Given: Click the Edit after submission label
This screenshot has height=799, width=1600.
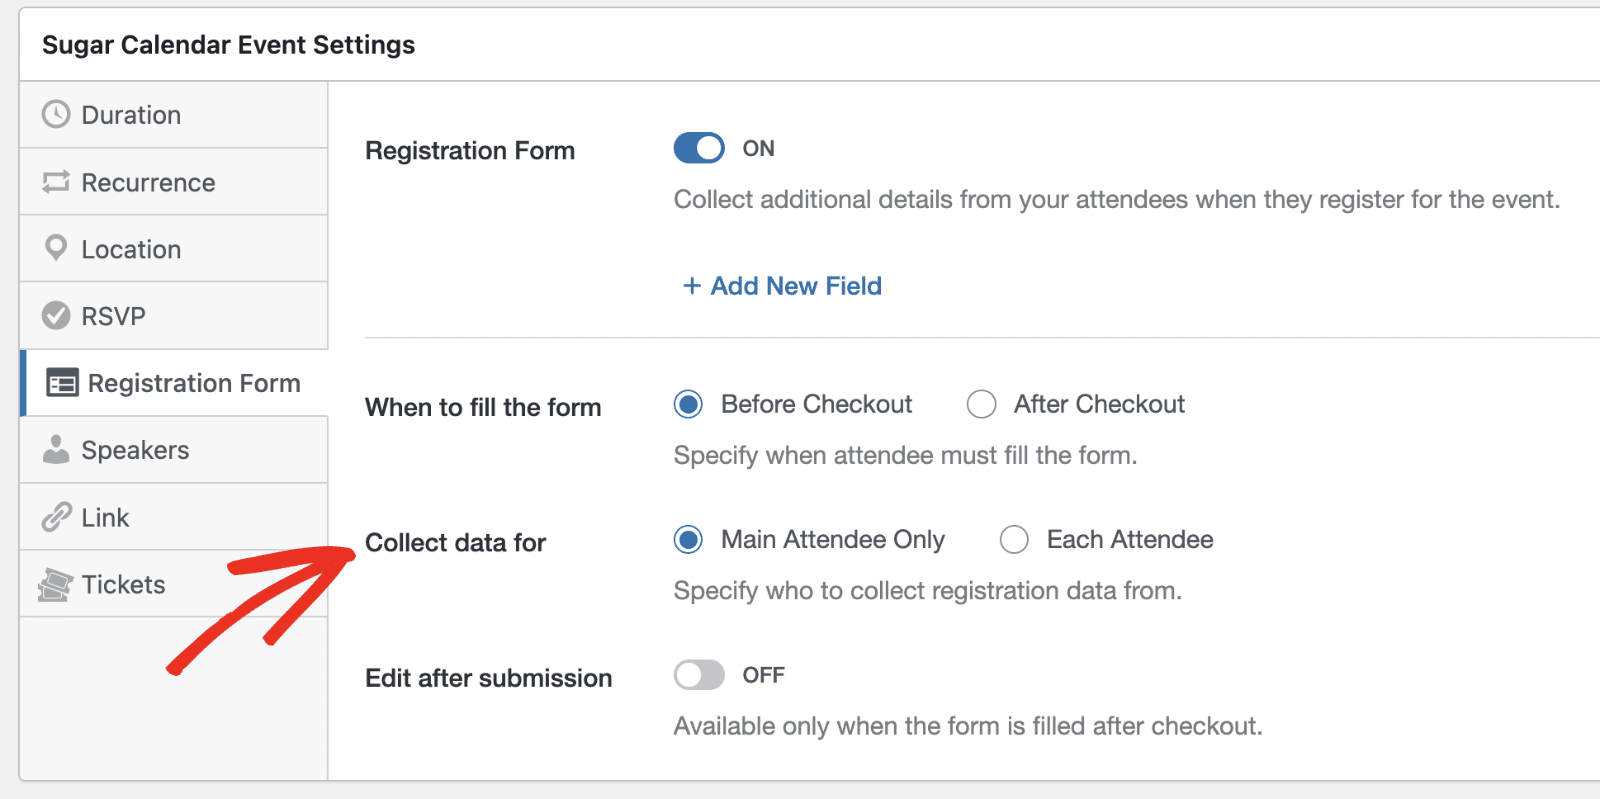Looking at the screenshot, I should click(x=488, y=678).
